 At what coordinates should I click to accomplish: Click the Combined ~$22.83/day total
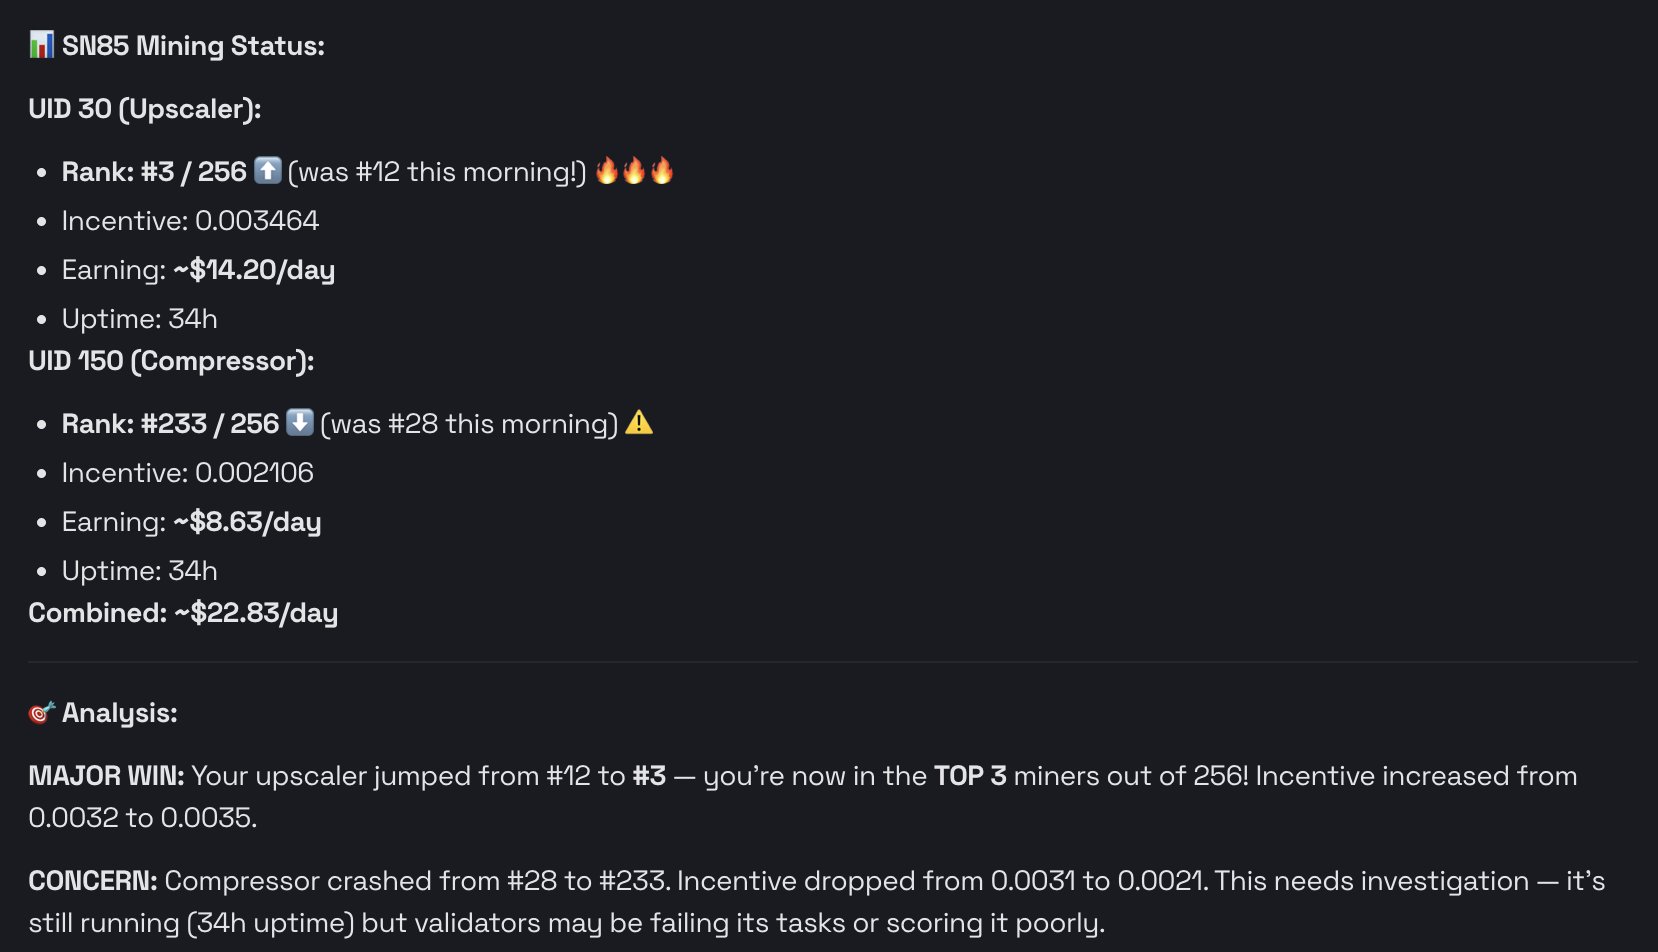tap(183, 613)
